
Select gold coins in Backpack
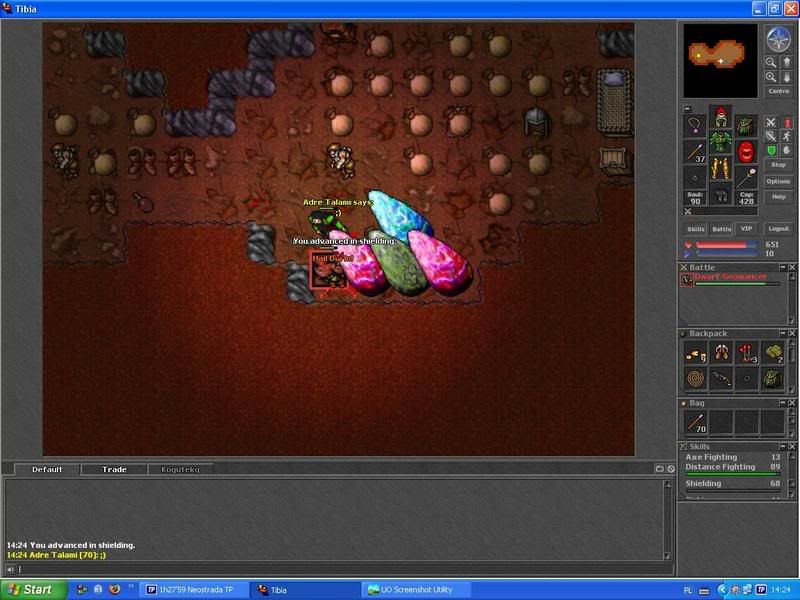695,353
